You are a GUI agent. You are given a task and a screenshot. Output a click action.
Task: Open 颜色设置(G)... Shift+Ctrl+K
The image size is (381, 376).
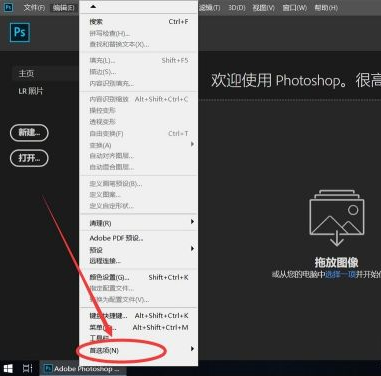pyautogui.click(x=138, y=277)
